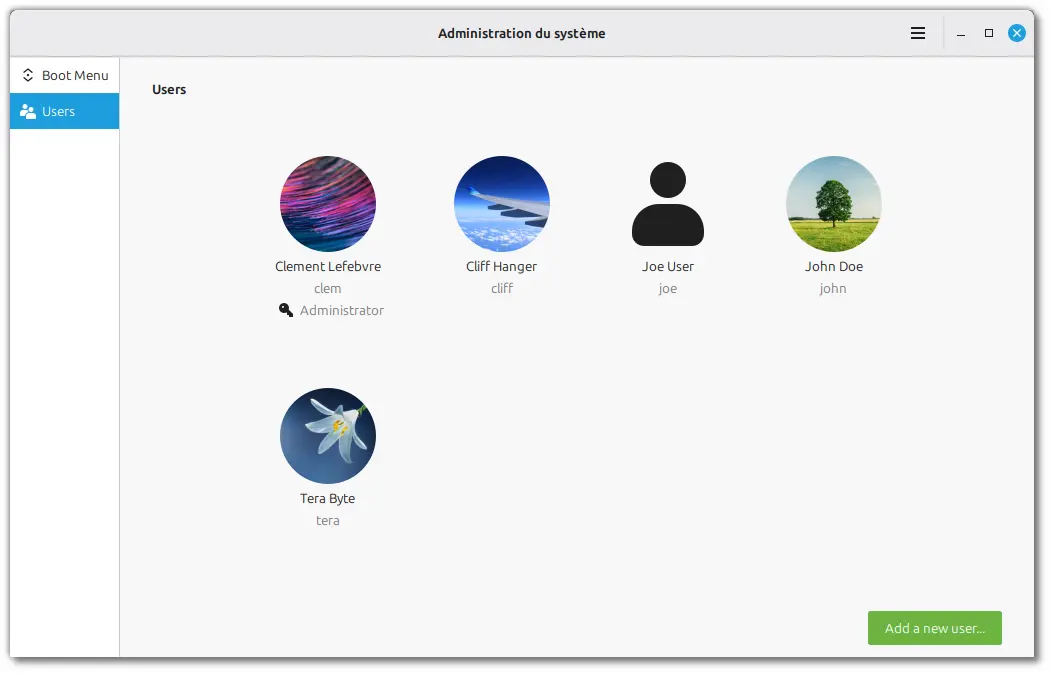Click the name John Doe
Screen dimensions: 1050x673
834,267
